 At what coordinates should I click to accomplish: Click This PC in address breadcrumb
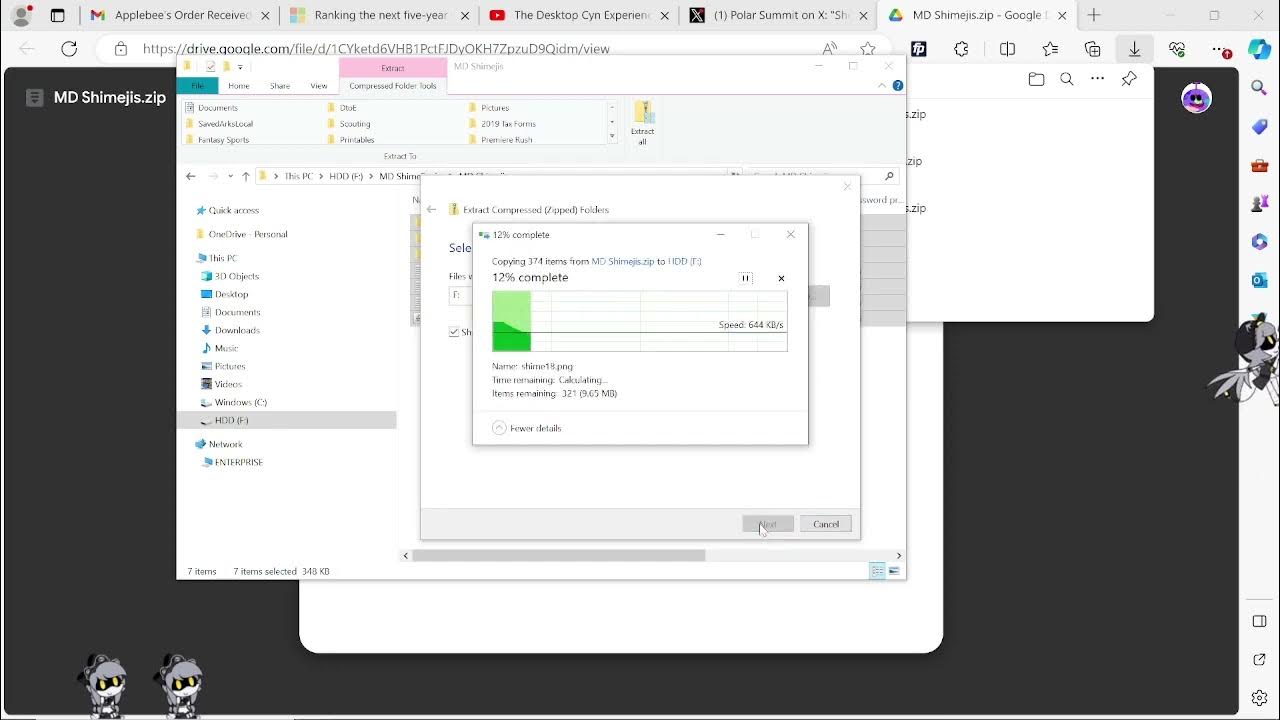(298, 176)
